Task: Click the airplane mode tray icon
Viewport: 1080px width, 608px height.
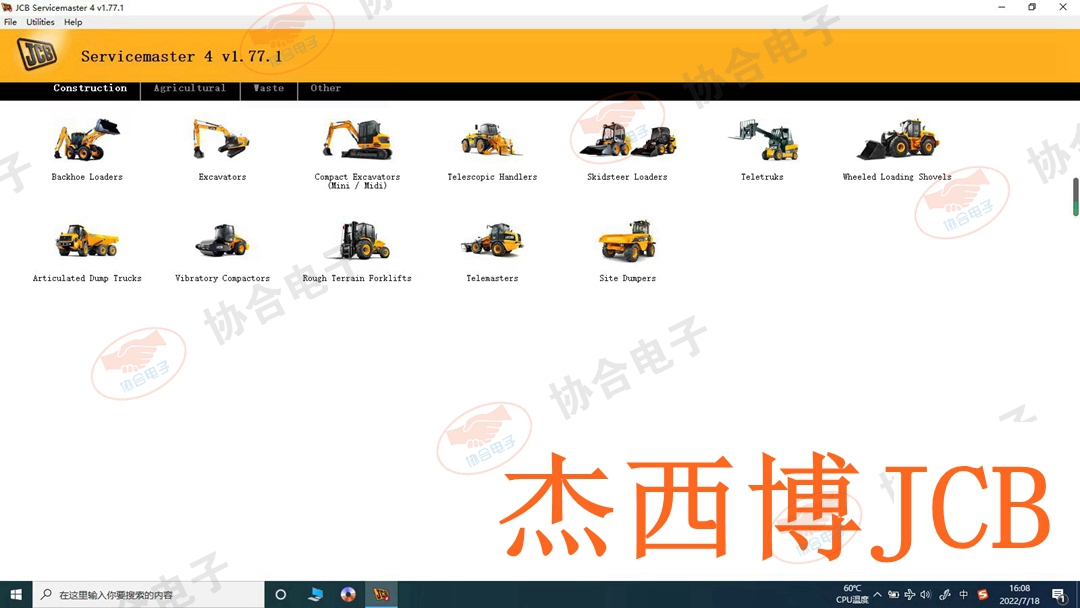Action: [909, 594]
